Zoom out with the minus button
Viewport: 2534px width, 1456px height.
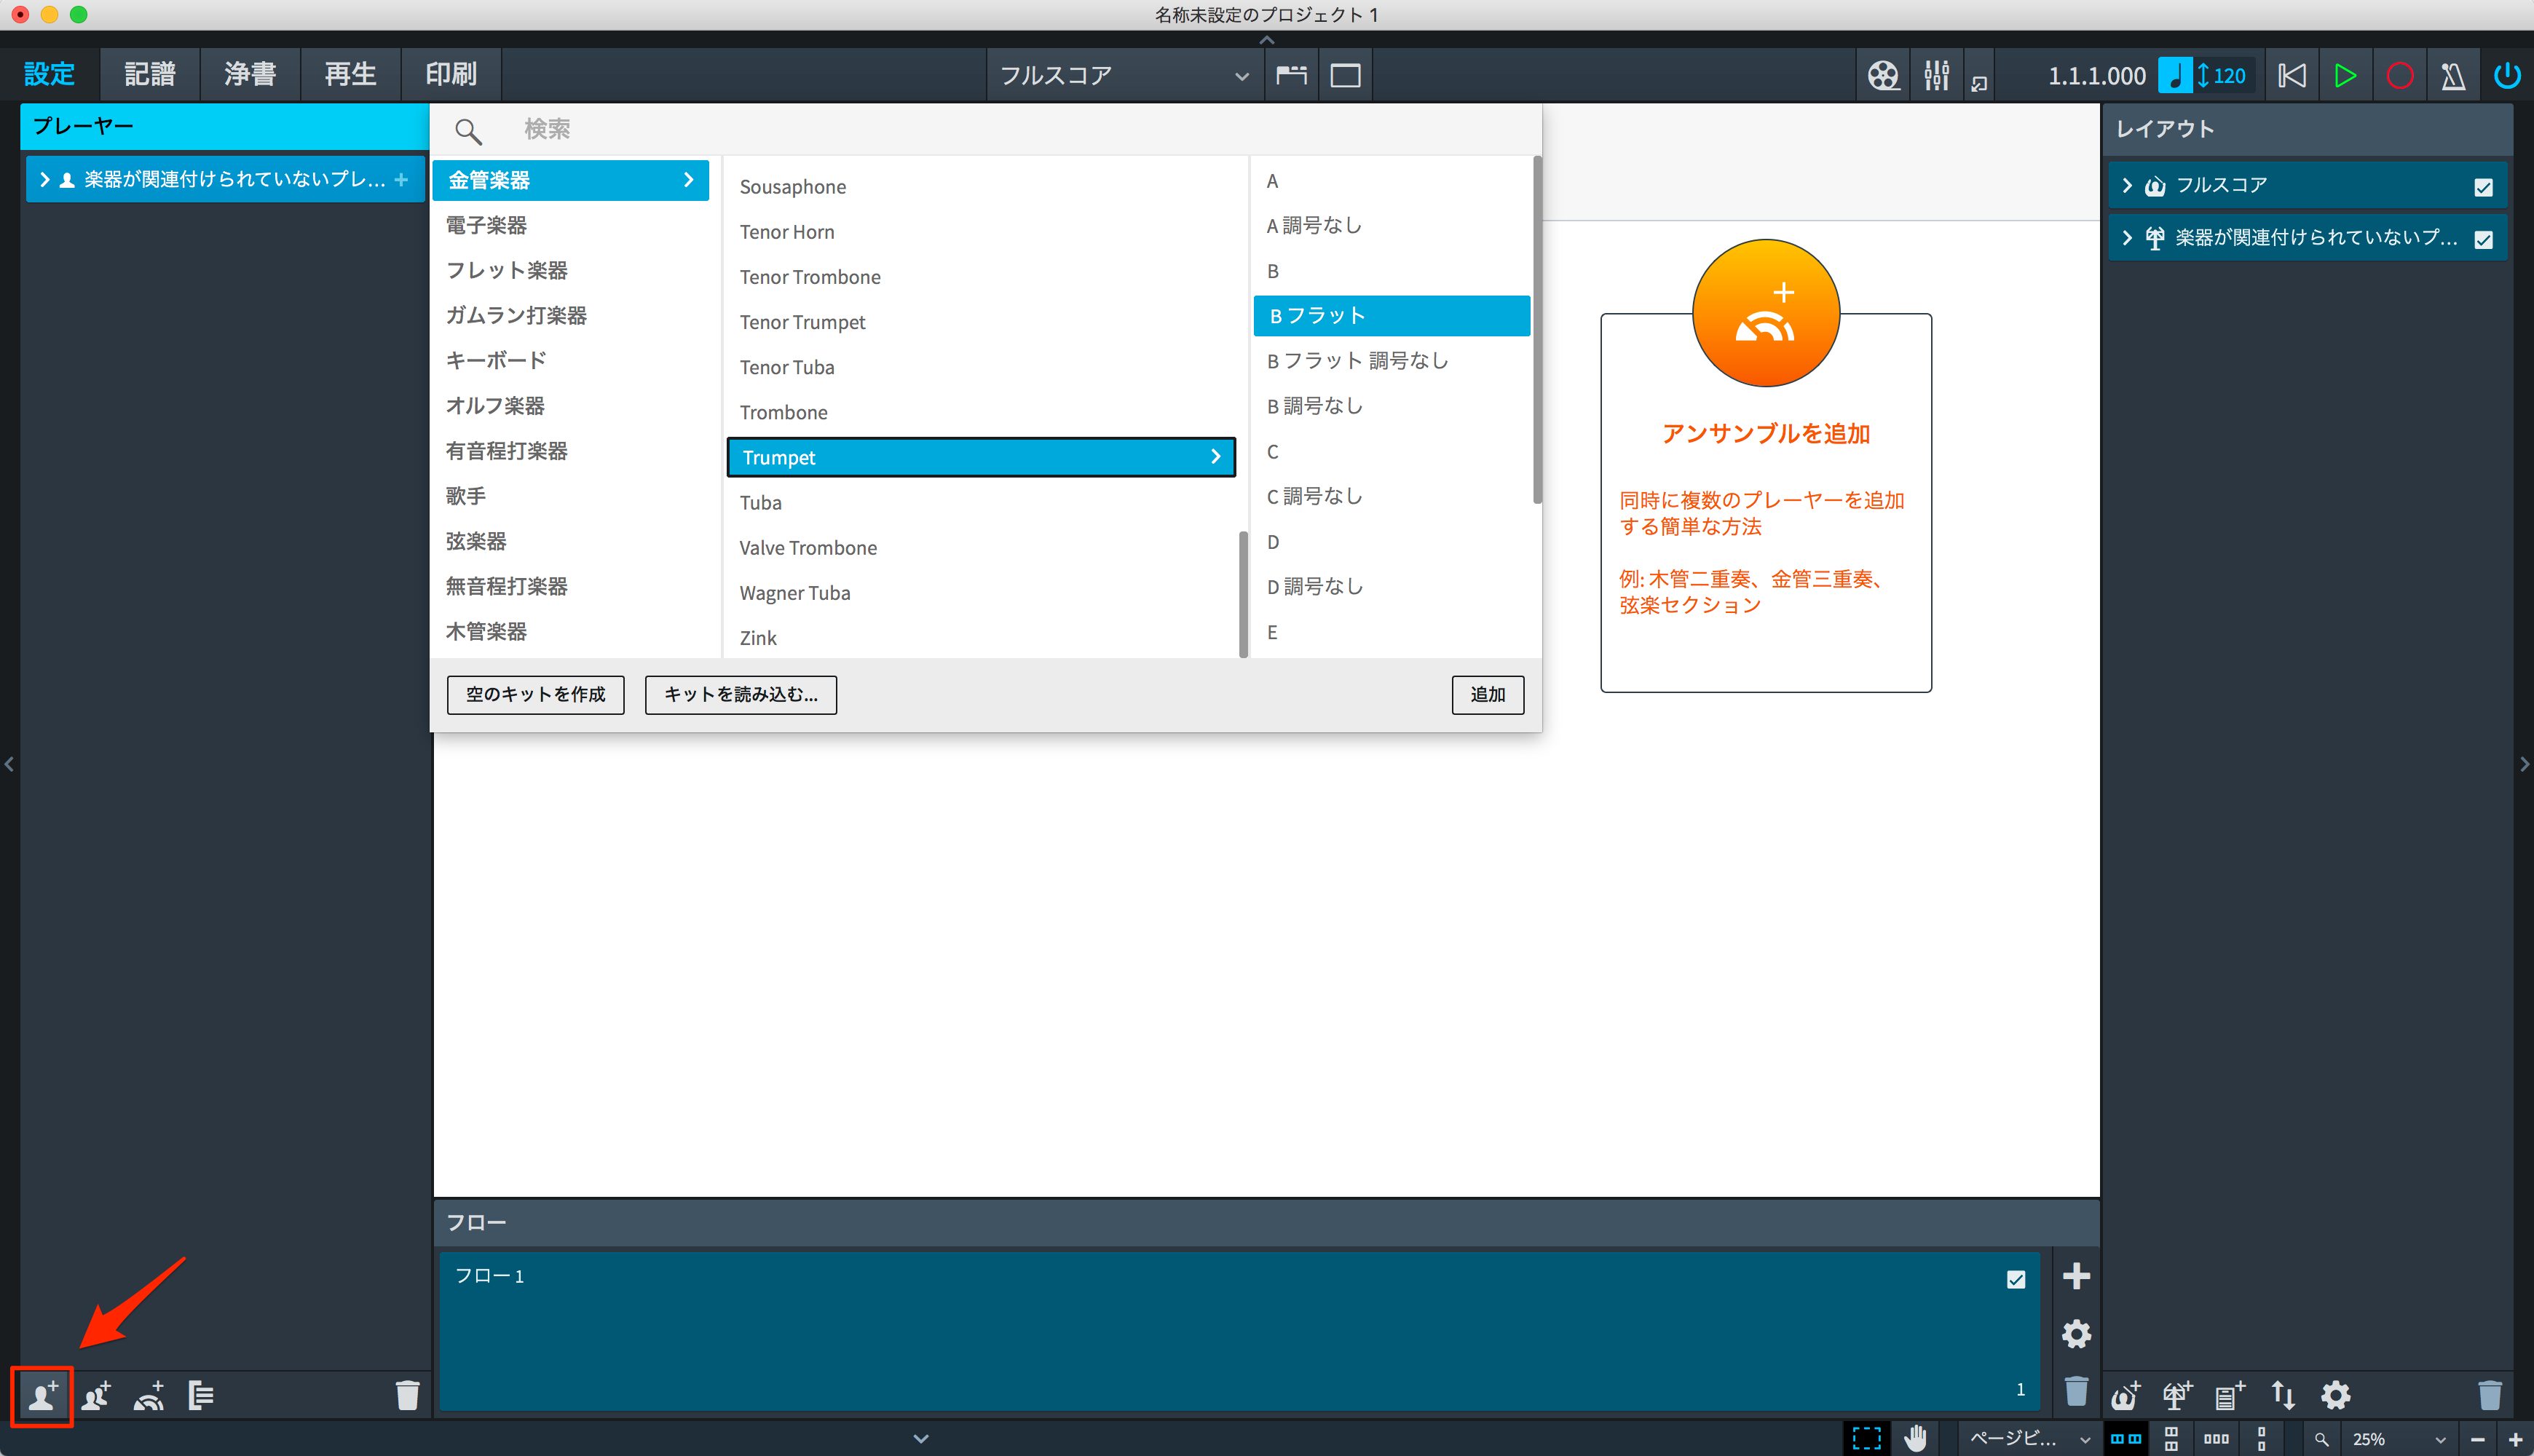click(x=2478, y=1439)
